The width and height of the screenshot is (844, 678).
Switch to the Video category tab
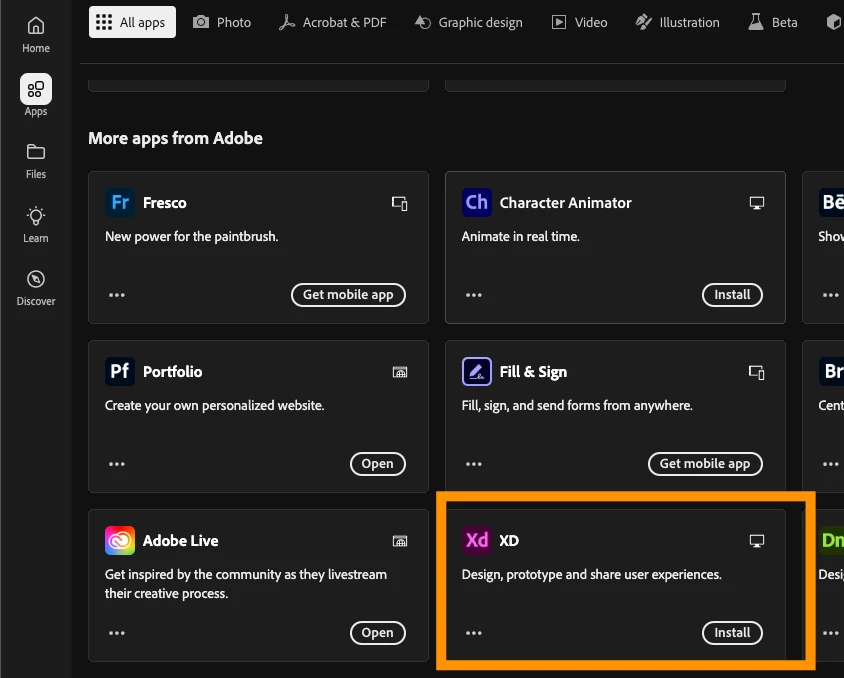(579, 22)
